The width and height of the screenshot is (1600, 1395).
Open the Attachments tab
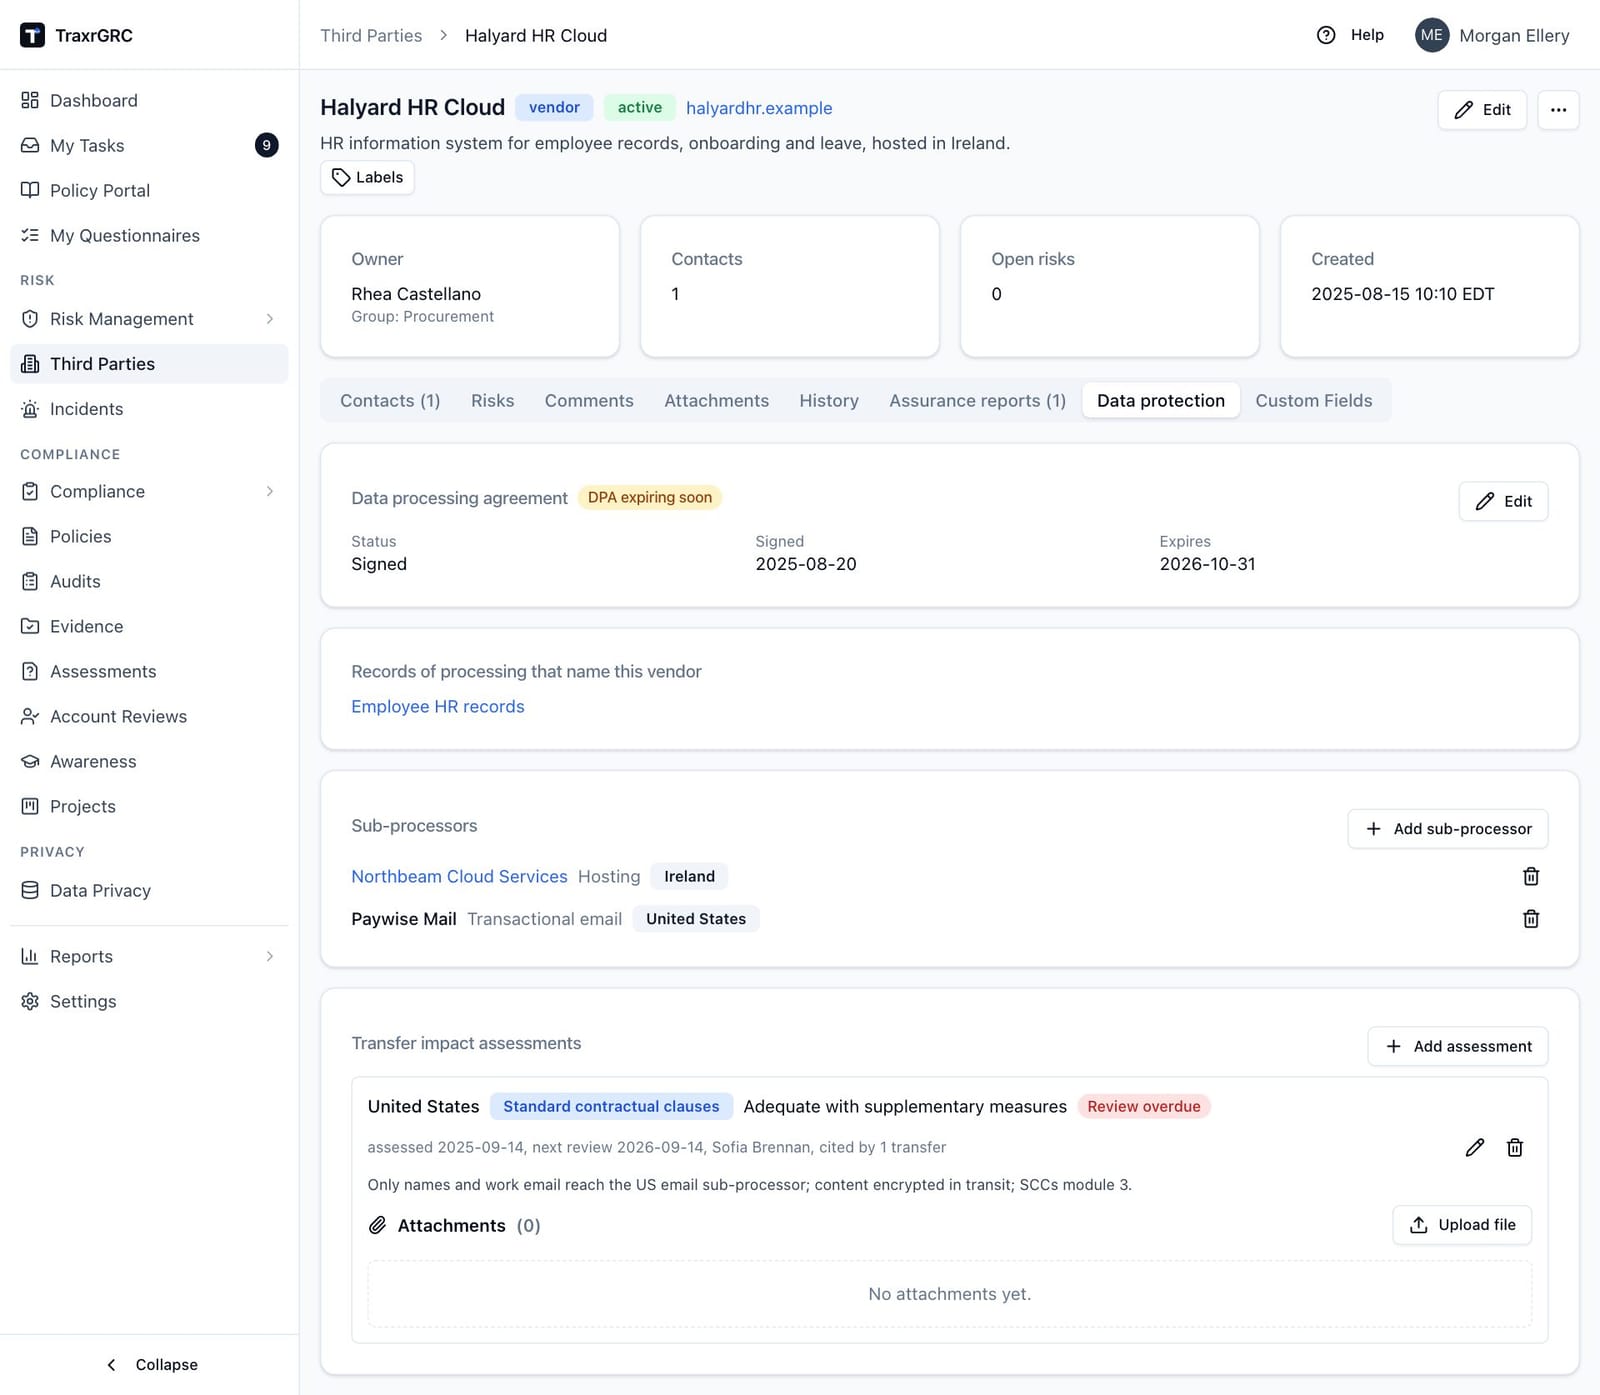tap(717, 400)
